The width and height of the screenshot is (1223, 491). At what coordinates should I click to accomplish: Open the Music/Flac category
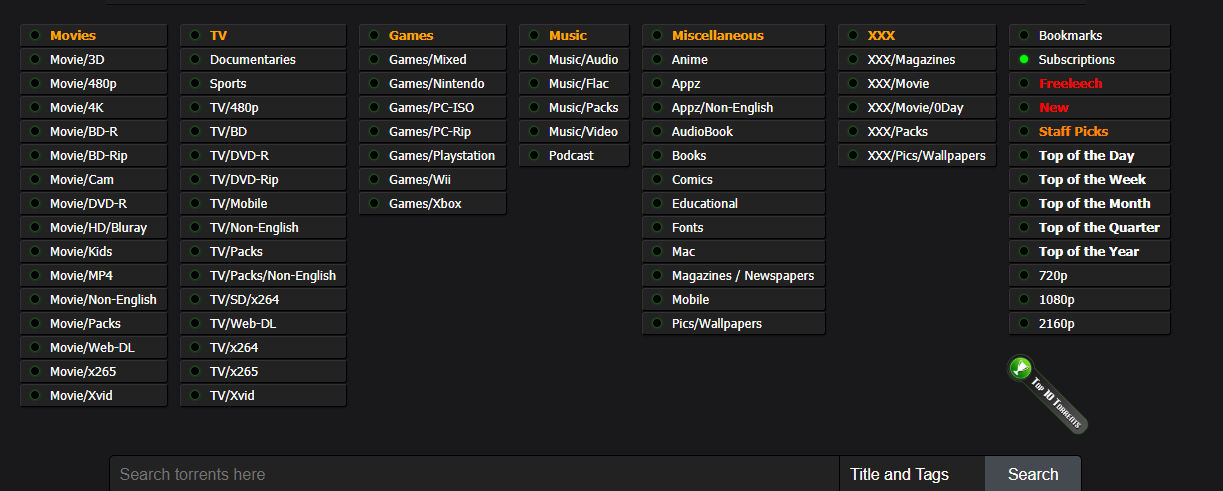[578, 84]
